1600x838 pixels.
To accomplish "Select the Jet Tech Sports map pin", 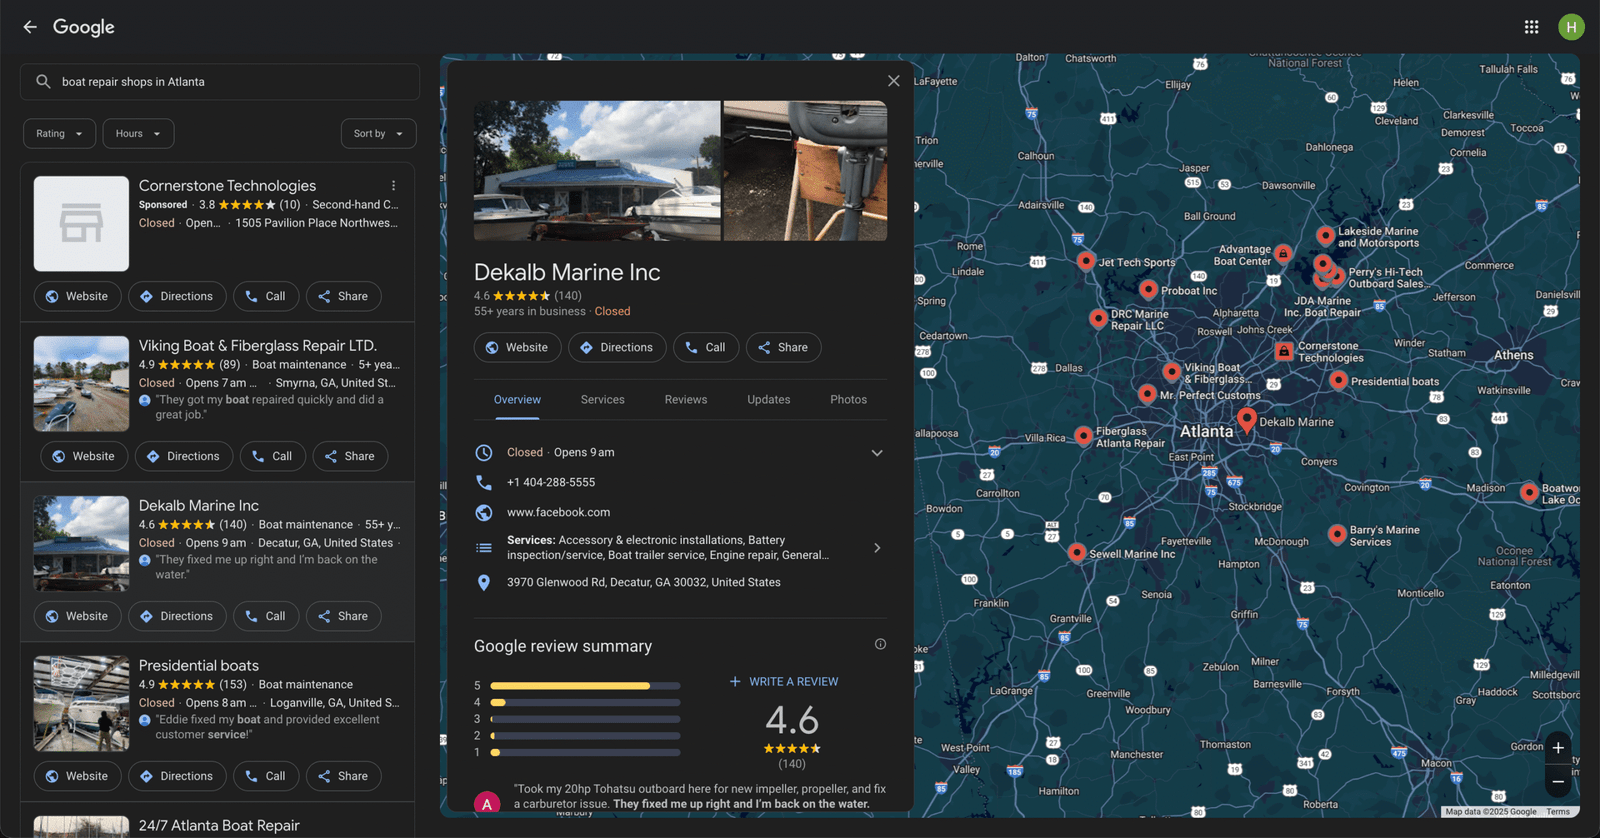I will click(x=1086, y=260).
